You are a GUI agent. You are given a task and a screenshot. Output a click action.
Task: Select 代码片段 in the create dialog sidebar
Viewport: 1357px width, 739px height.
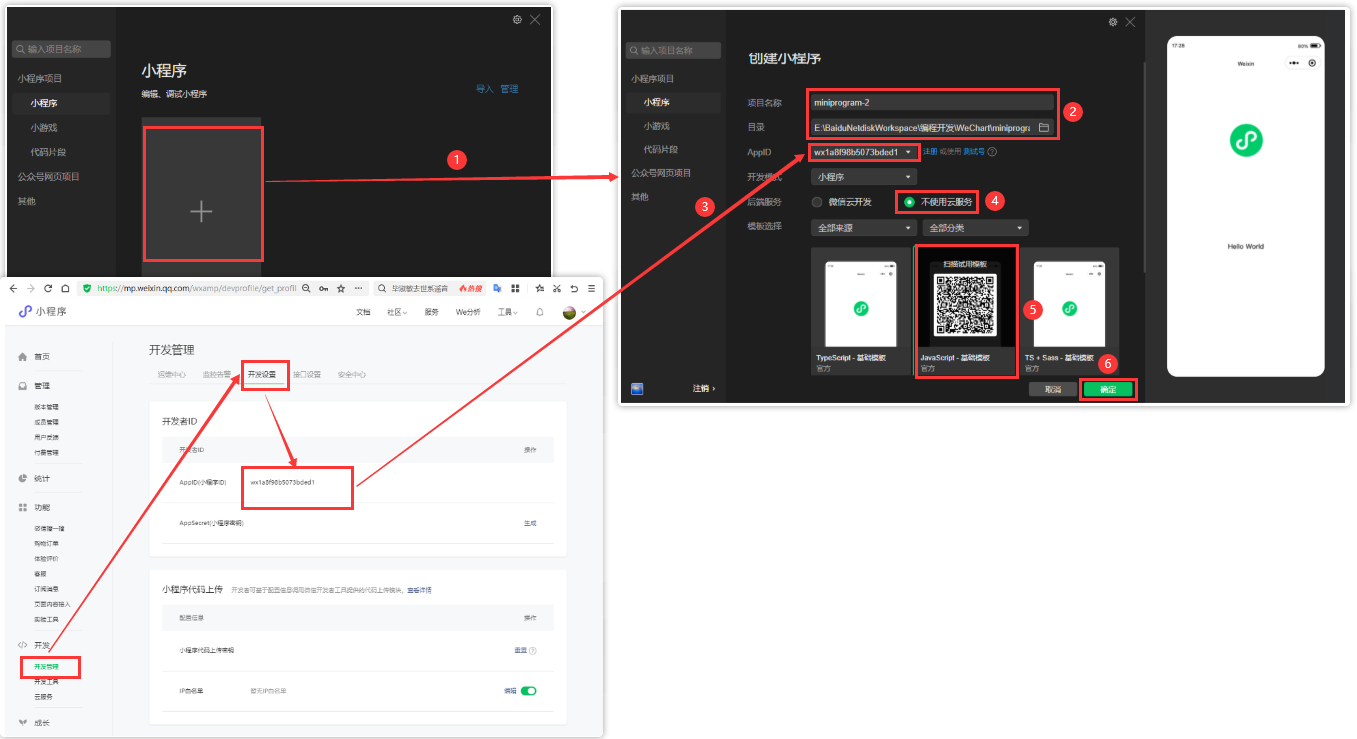(661, 149)
